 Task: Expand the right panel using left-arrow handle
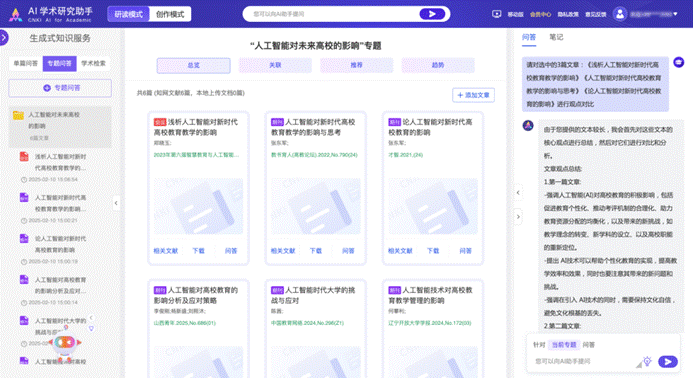(x=518, y=192)
